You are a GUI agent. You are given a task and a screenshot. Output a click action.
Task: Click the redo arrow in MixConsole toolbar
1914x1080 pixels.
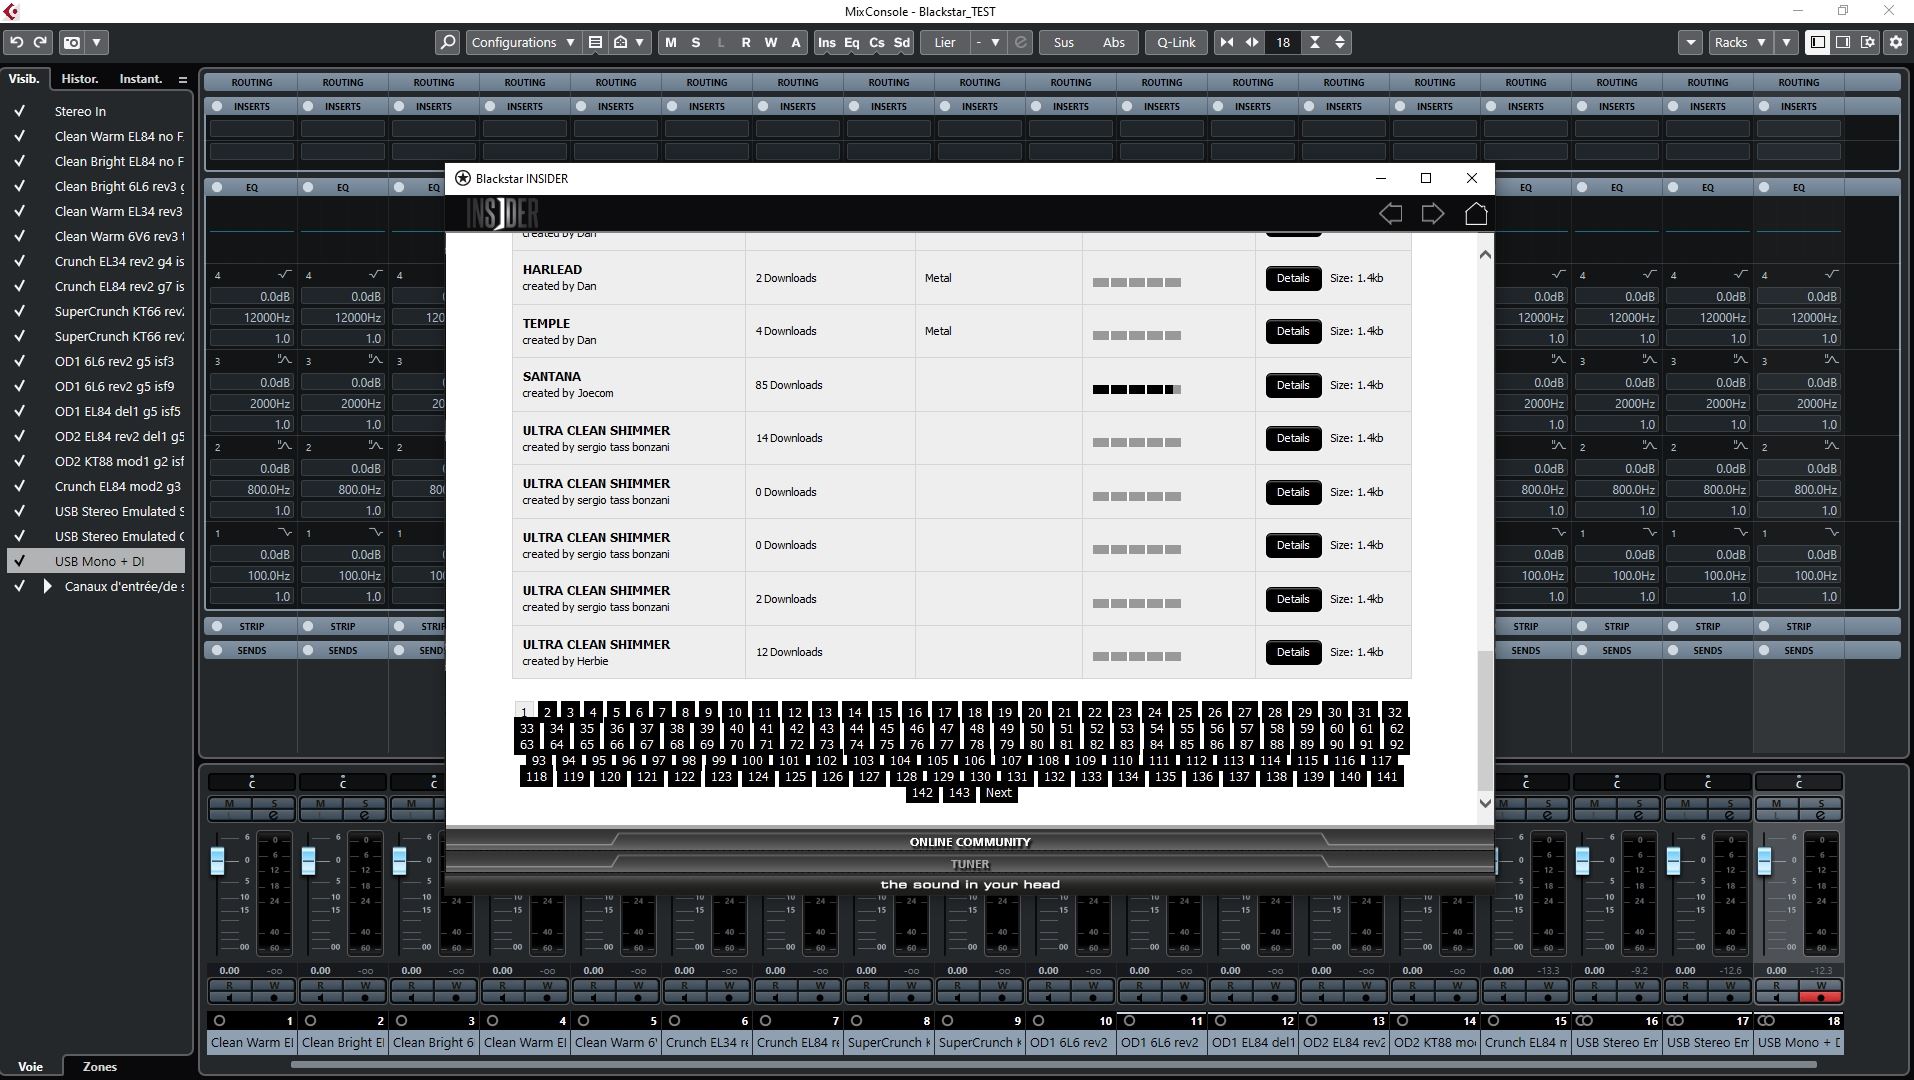click(40, 42)
